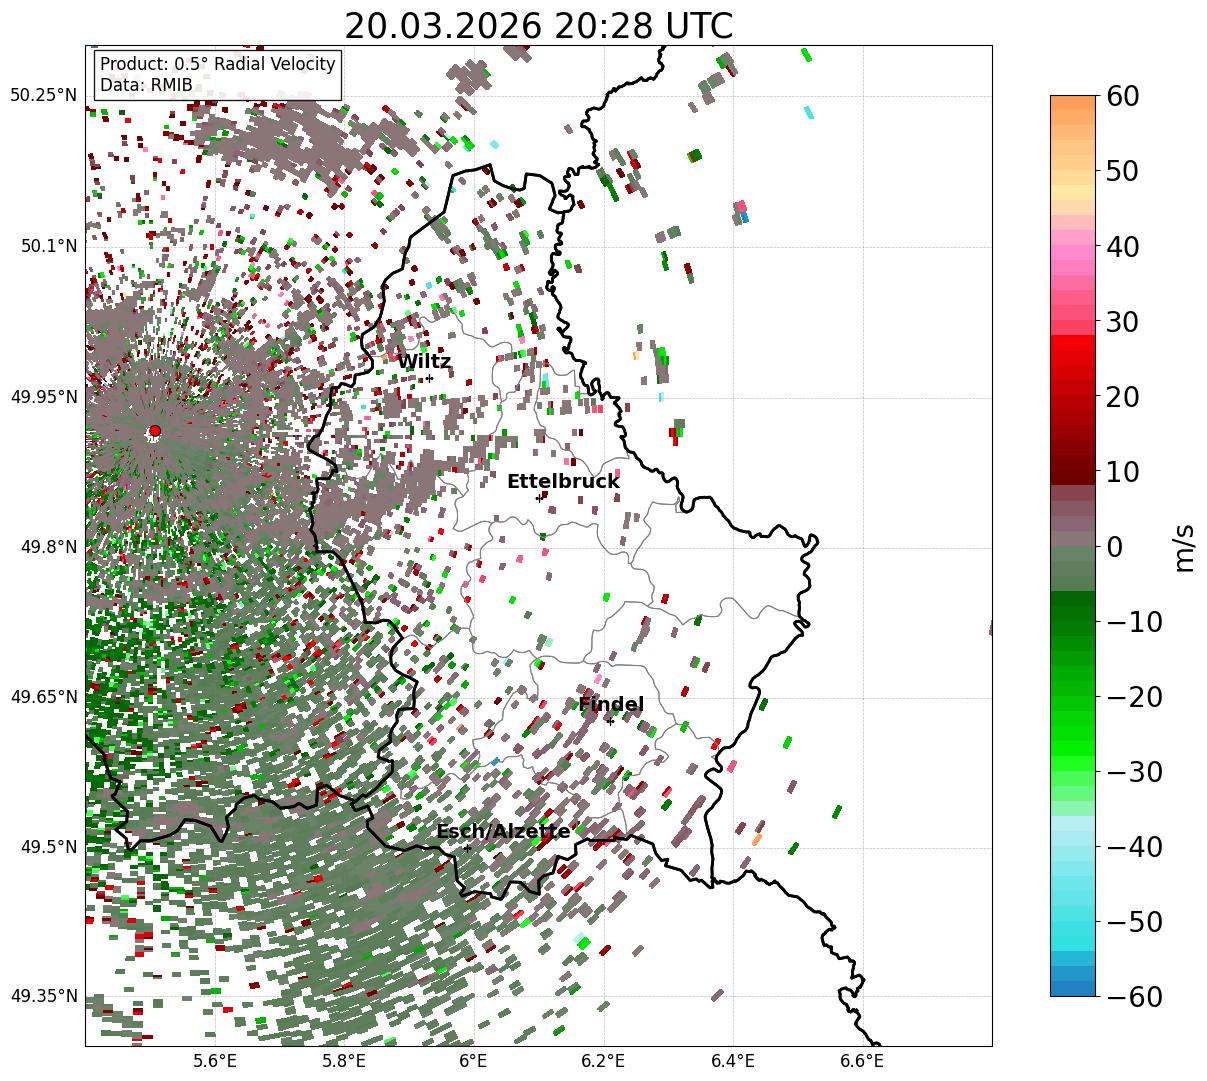The width and height of the screenshot is (1207, 1081).
Task: Click the colorbar value −30
Action: coord(1134,771)
